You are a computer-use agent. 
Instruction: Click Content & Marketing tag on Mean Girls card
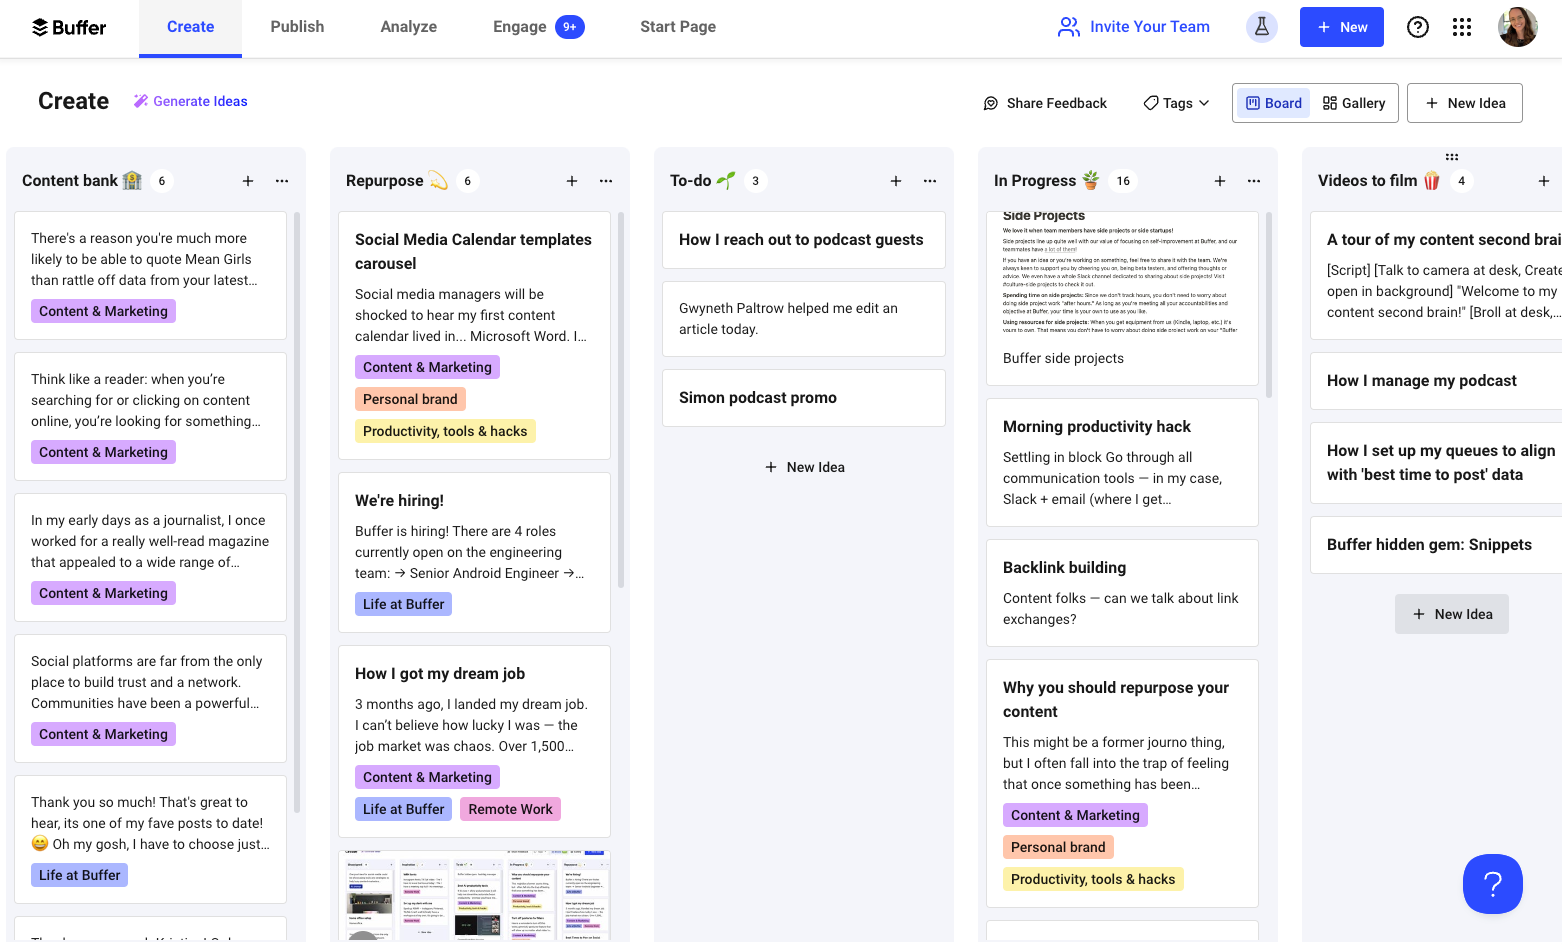pyautogui.click(x=103, y=311)
